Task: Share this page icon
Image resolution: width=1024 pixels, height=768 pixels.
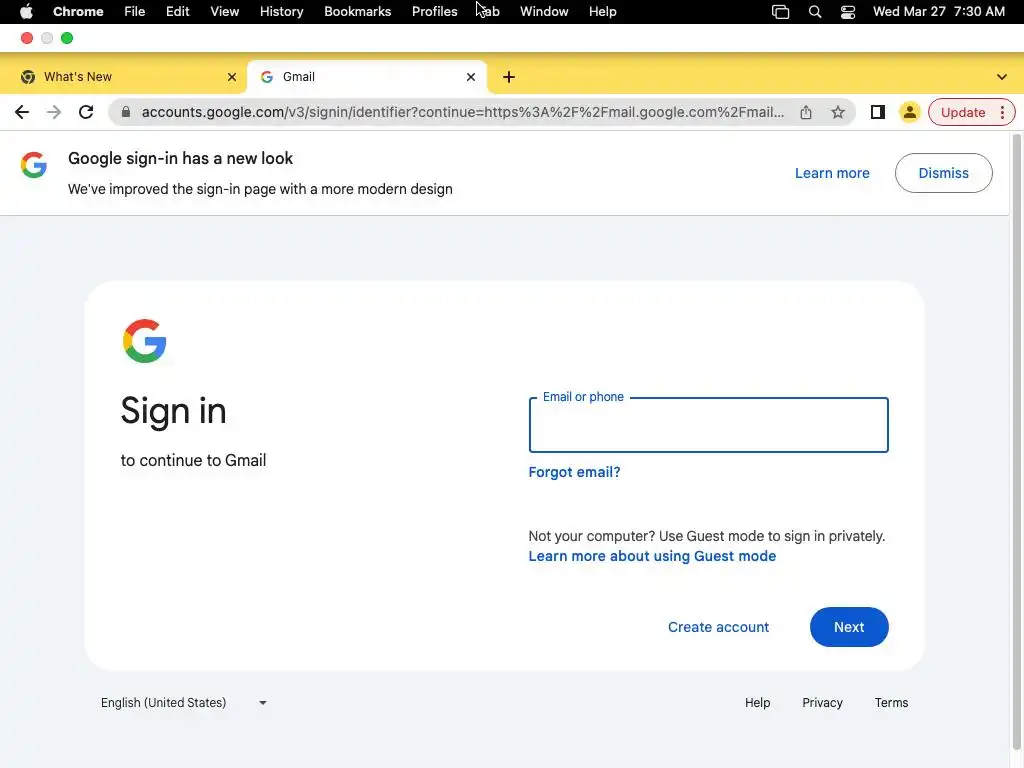Action: [806, 112]
